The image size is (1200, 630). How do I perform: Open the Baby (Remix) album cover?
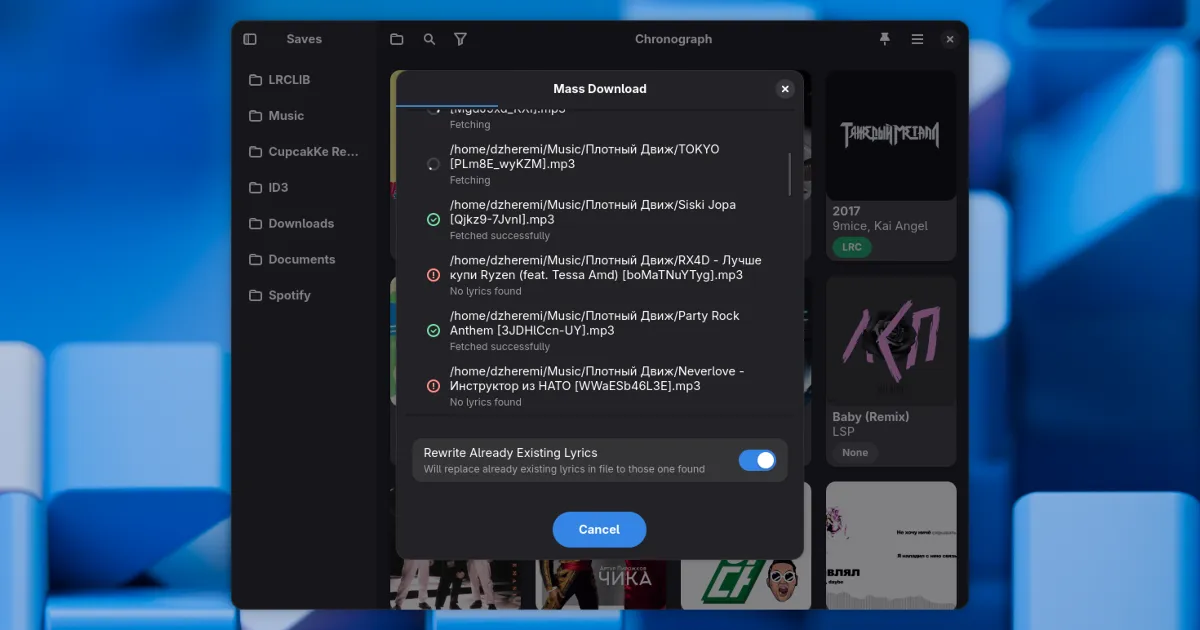coord(891,340)
